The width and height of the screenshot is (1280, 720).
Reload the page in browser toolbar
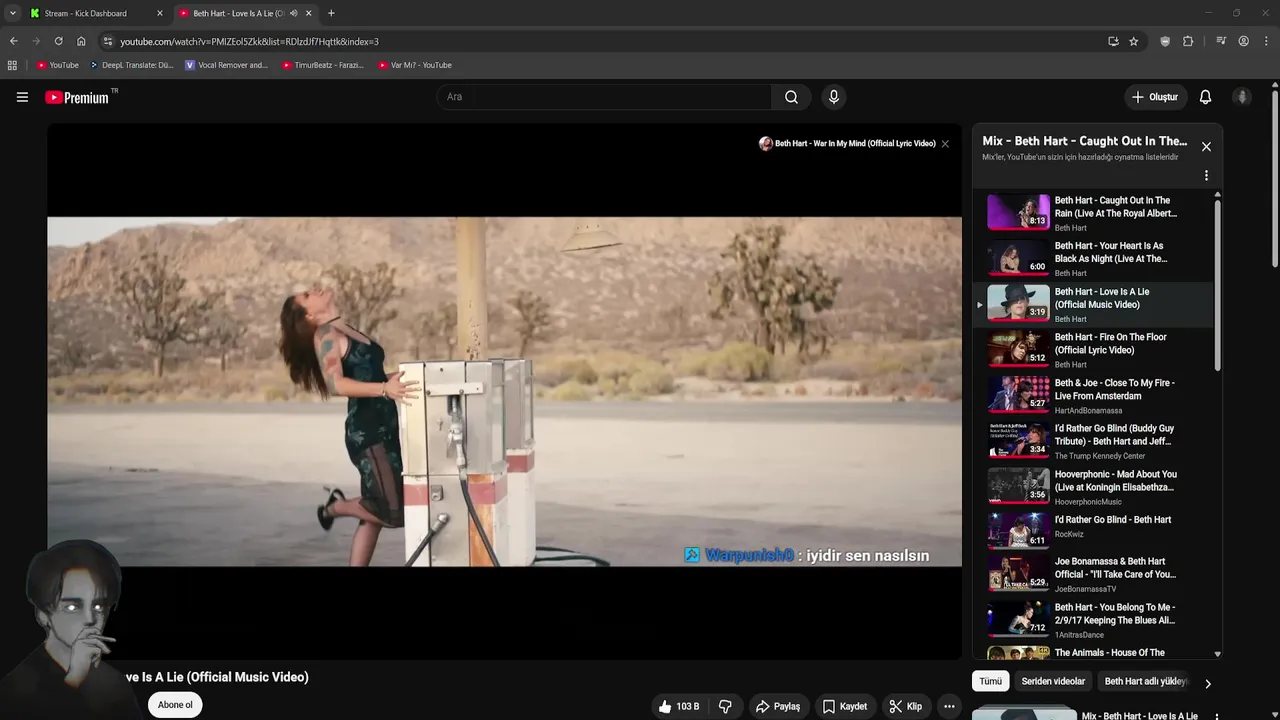58,41
